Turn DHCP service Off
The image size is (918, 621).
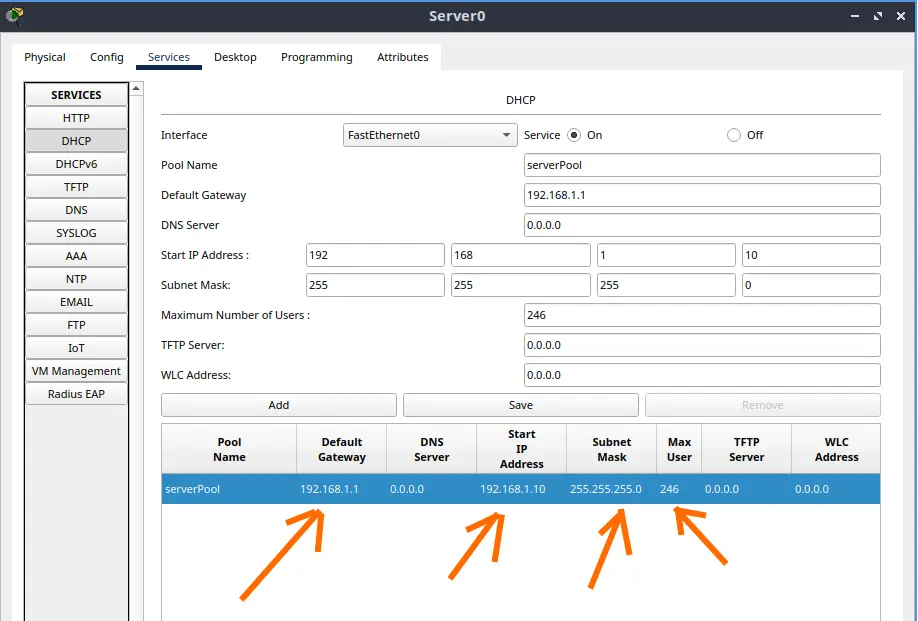click(734, 135)
